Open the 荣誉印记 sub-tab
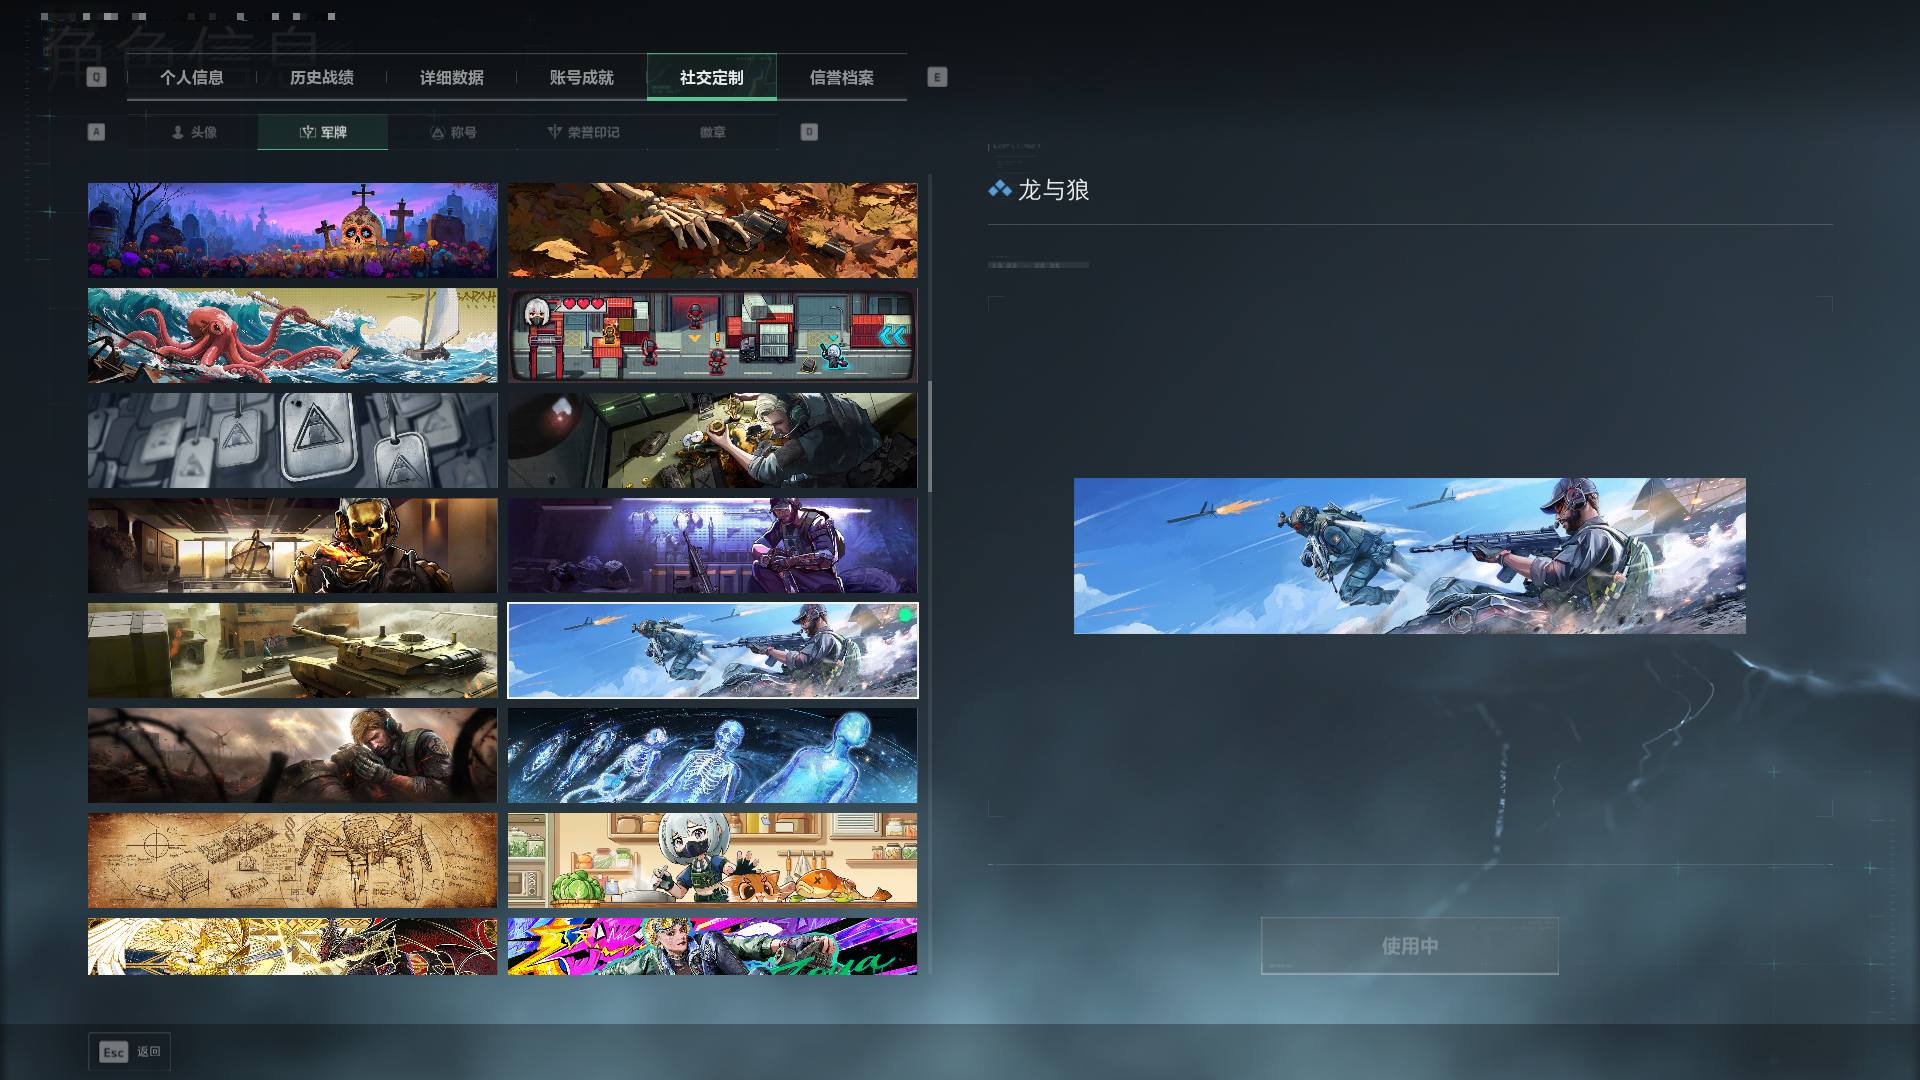The width and height of the screenshot is (1920, 1080). pos(583,132)
